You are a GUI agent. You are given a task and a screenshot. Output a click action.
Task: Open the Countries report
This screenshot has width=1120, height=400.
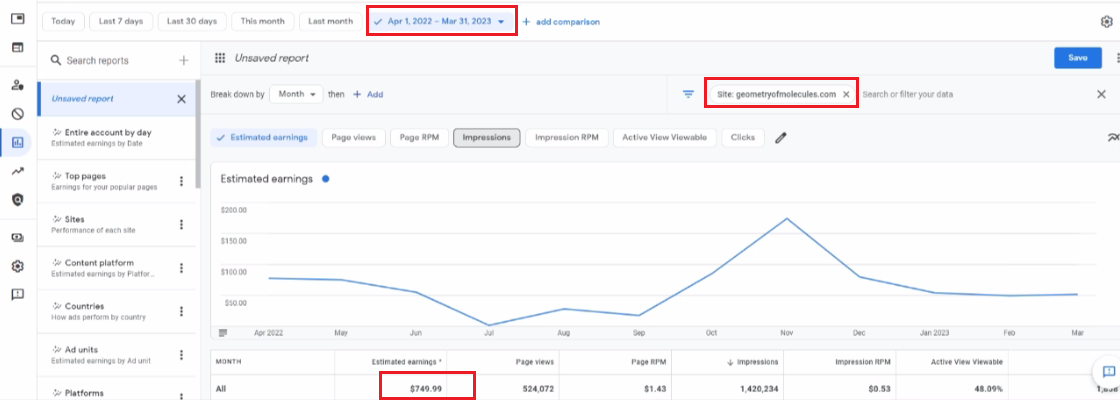107,311
